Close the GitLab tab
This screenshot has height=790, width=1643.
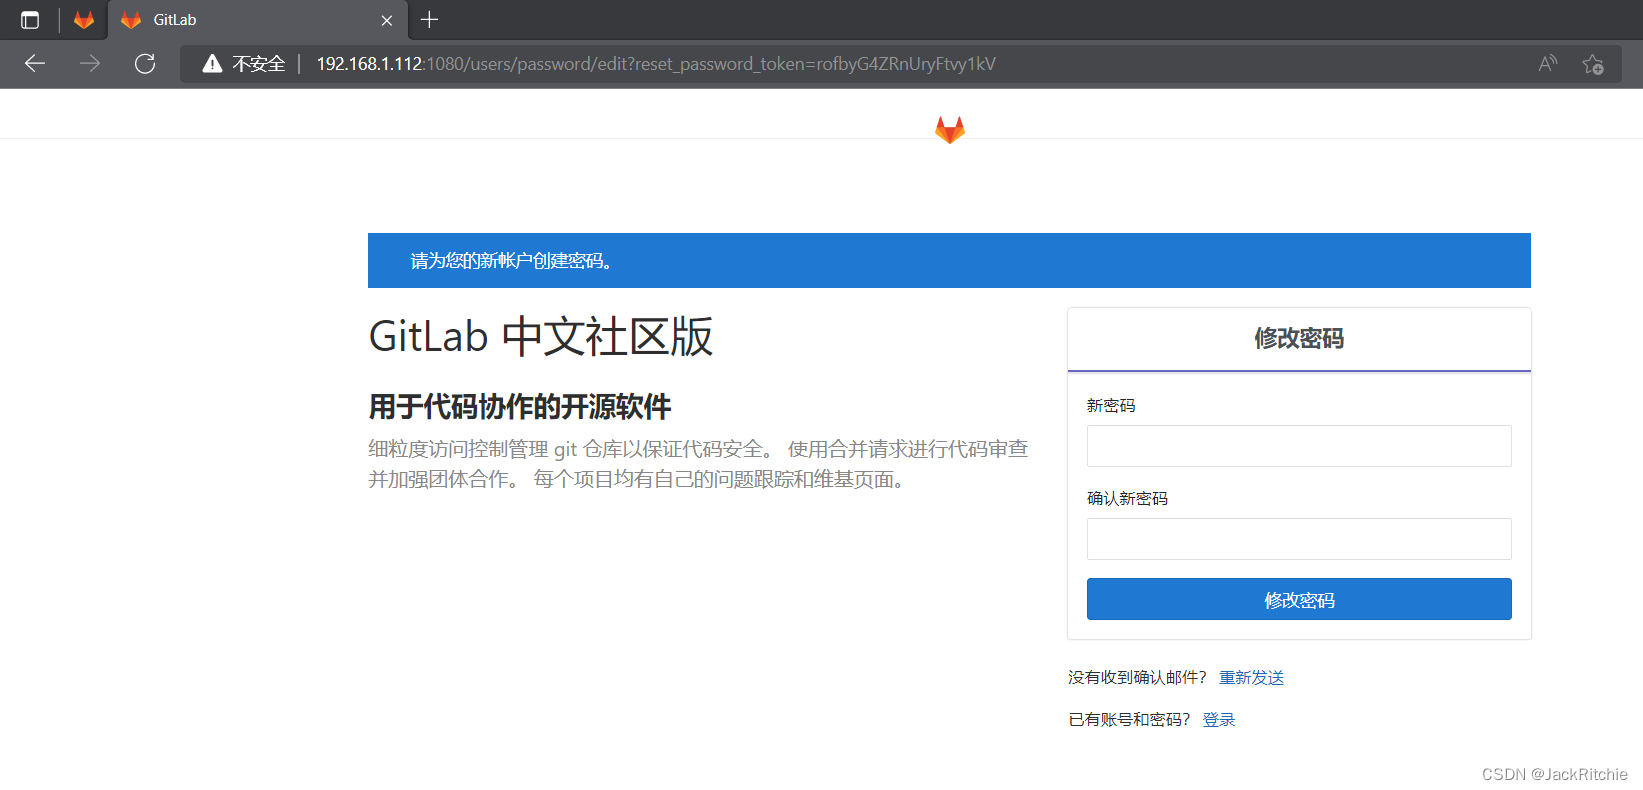pos(387,20)
